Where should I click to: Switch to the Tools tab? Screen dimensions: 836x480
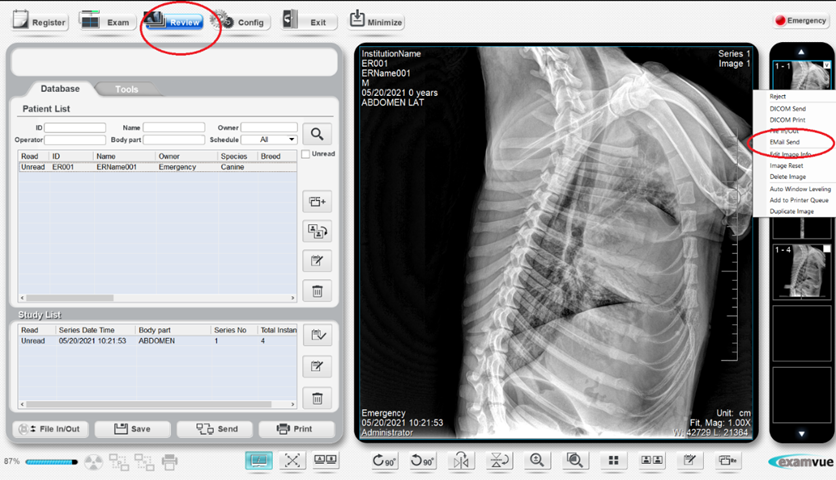coord(126,89)
